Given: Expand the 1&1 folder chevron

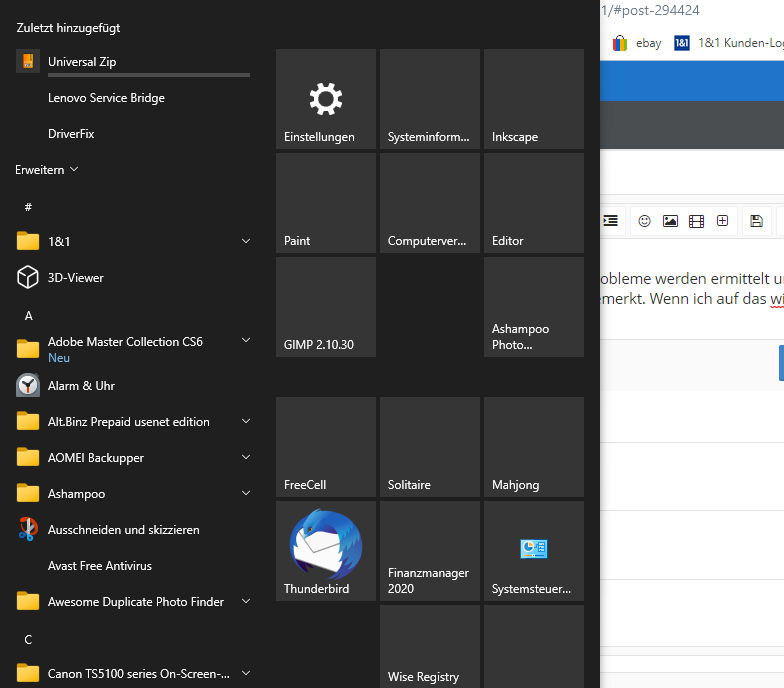Looking at the screenshot, I should pos(246,241).
